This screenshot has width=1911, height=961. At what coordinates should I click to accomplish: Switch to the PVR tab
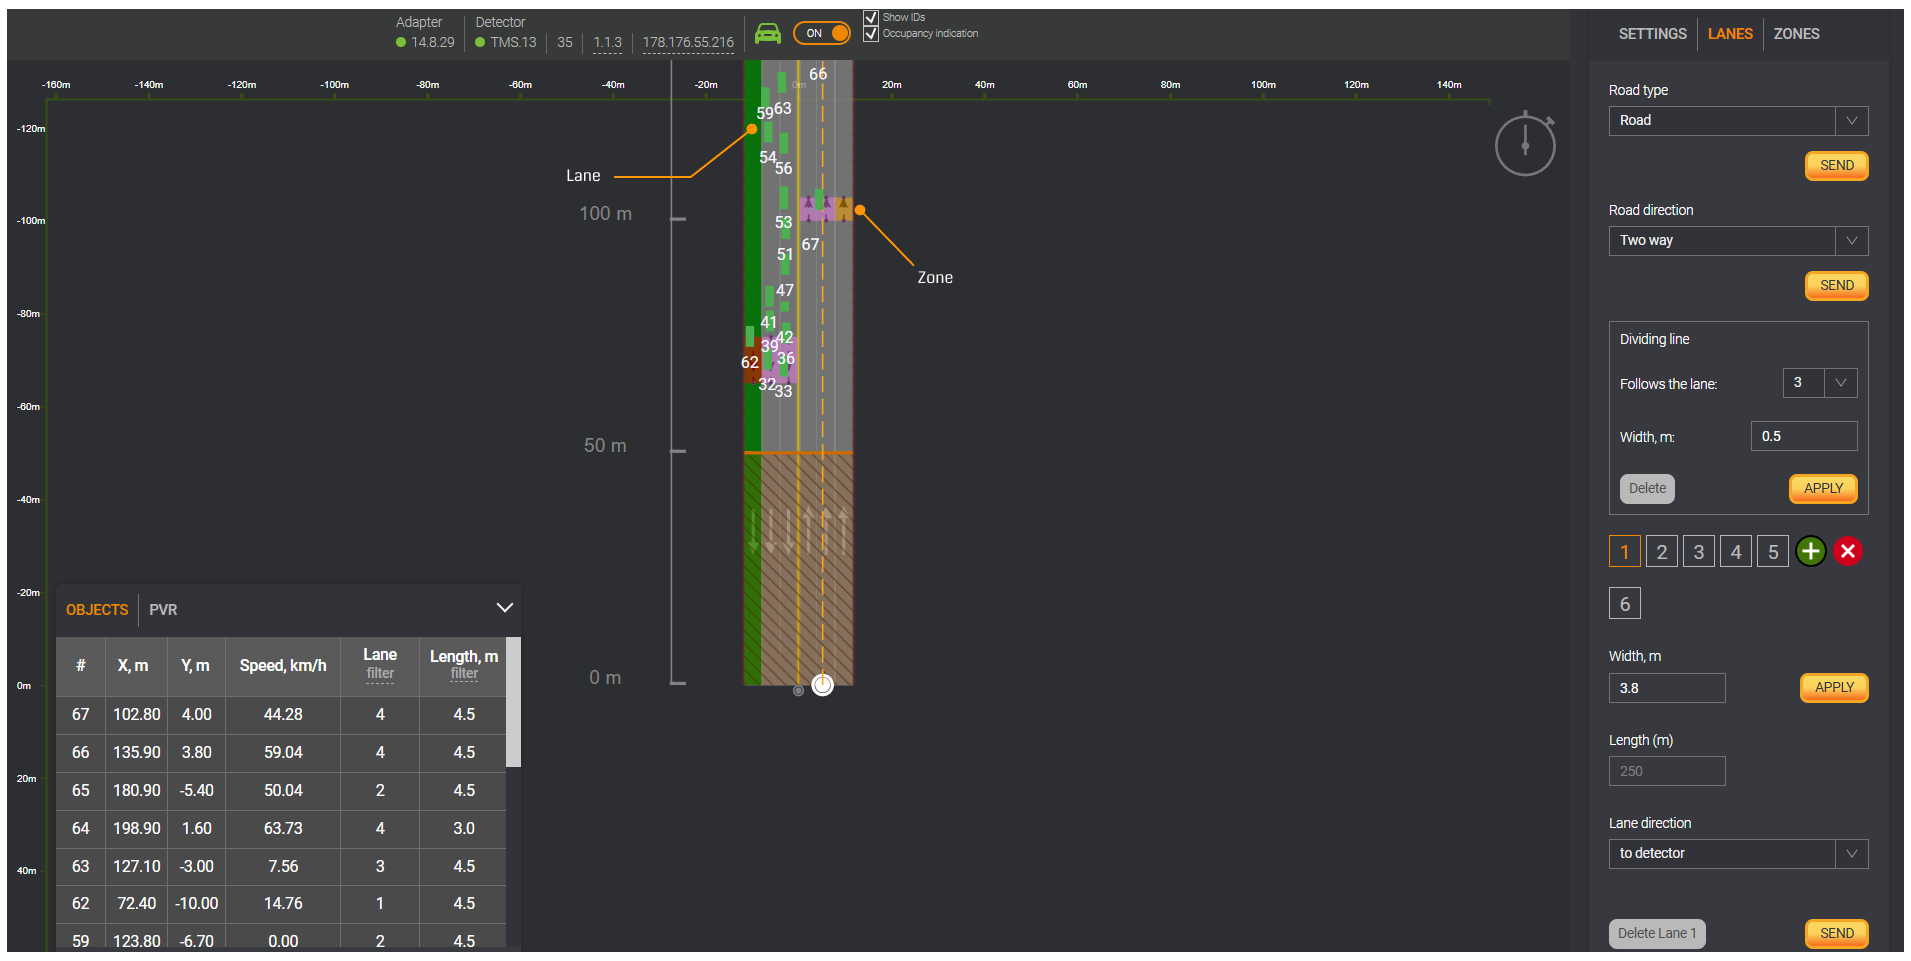pyautogui.click(x=163, y=610)
